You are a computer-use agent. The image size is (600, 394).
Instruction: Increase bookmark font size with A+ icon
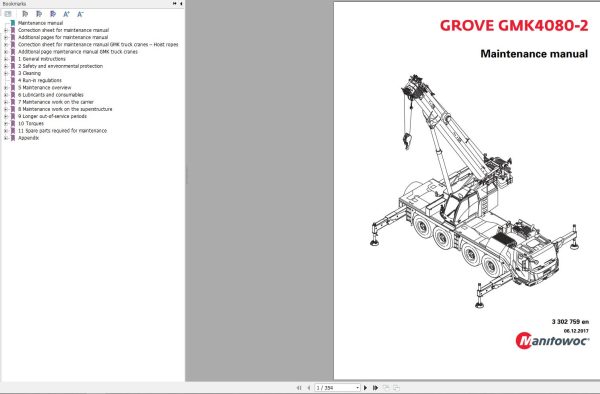point(67,14)
